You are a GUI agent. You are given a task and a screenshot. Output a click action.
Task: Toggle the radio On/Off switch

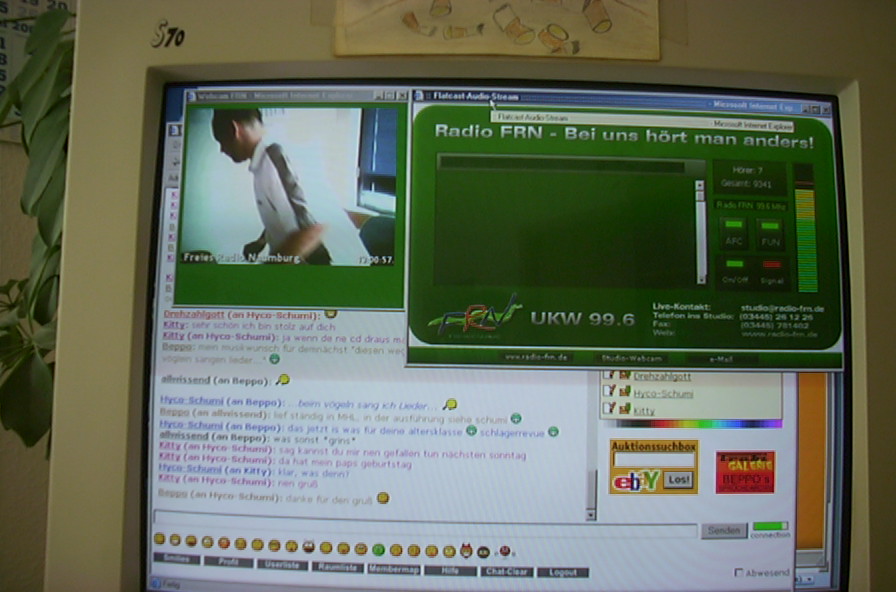(735, 266)
